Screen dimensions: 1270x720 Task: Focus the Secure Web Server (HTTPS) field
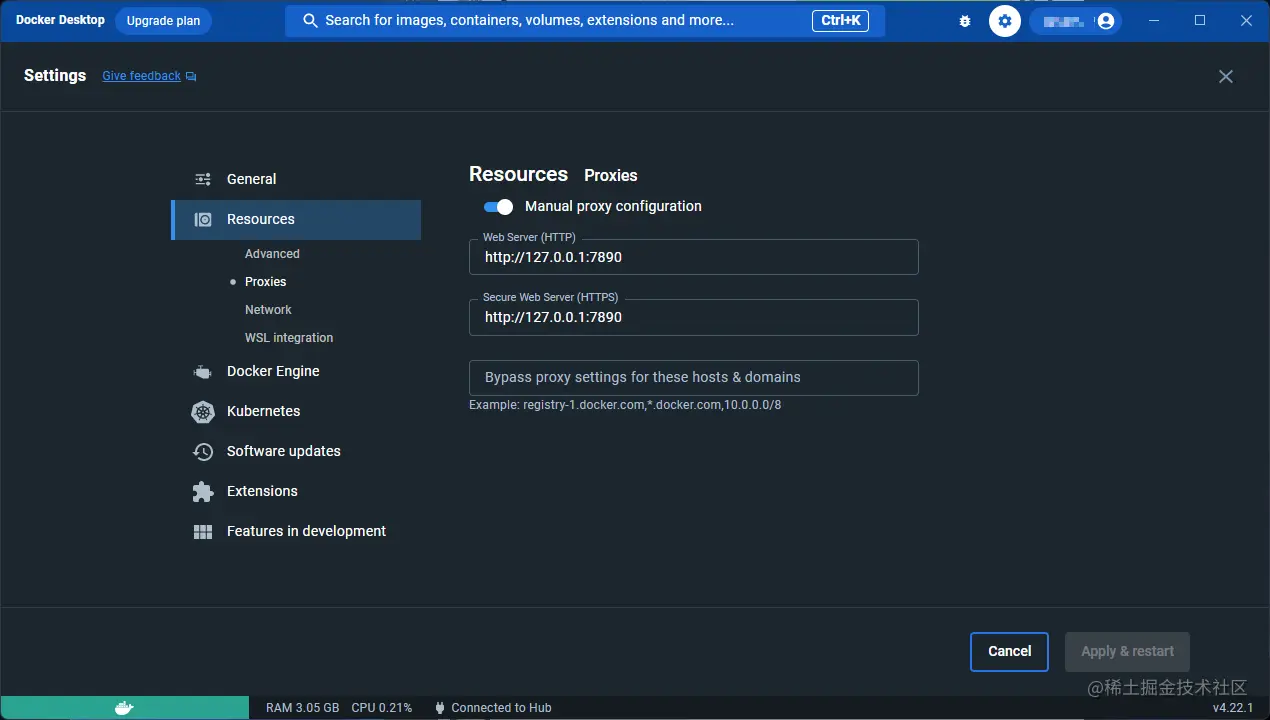pos(694,317)
